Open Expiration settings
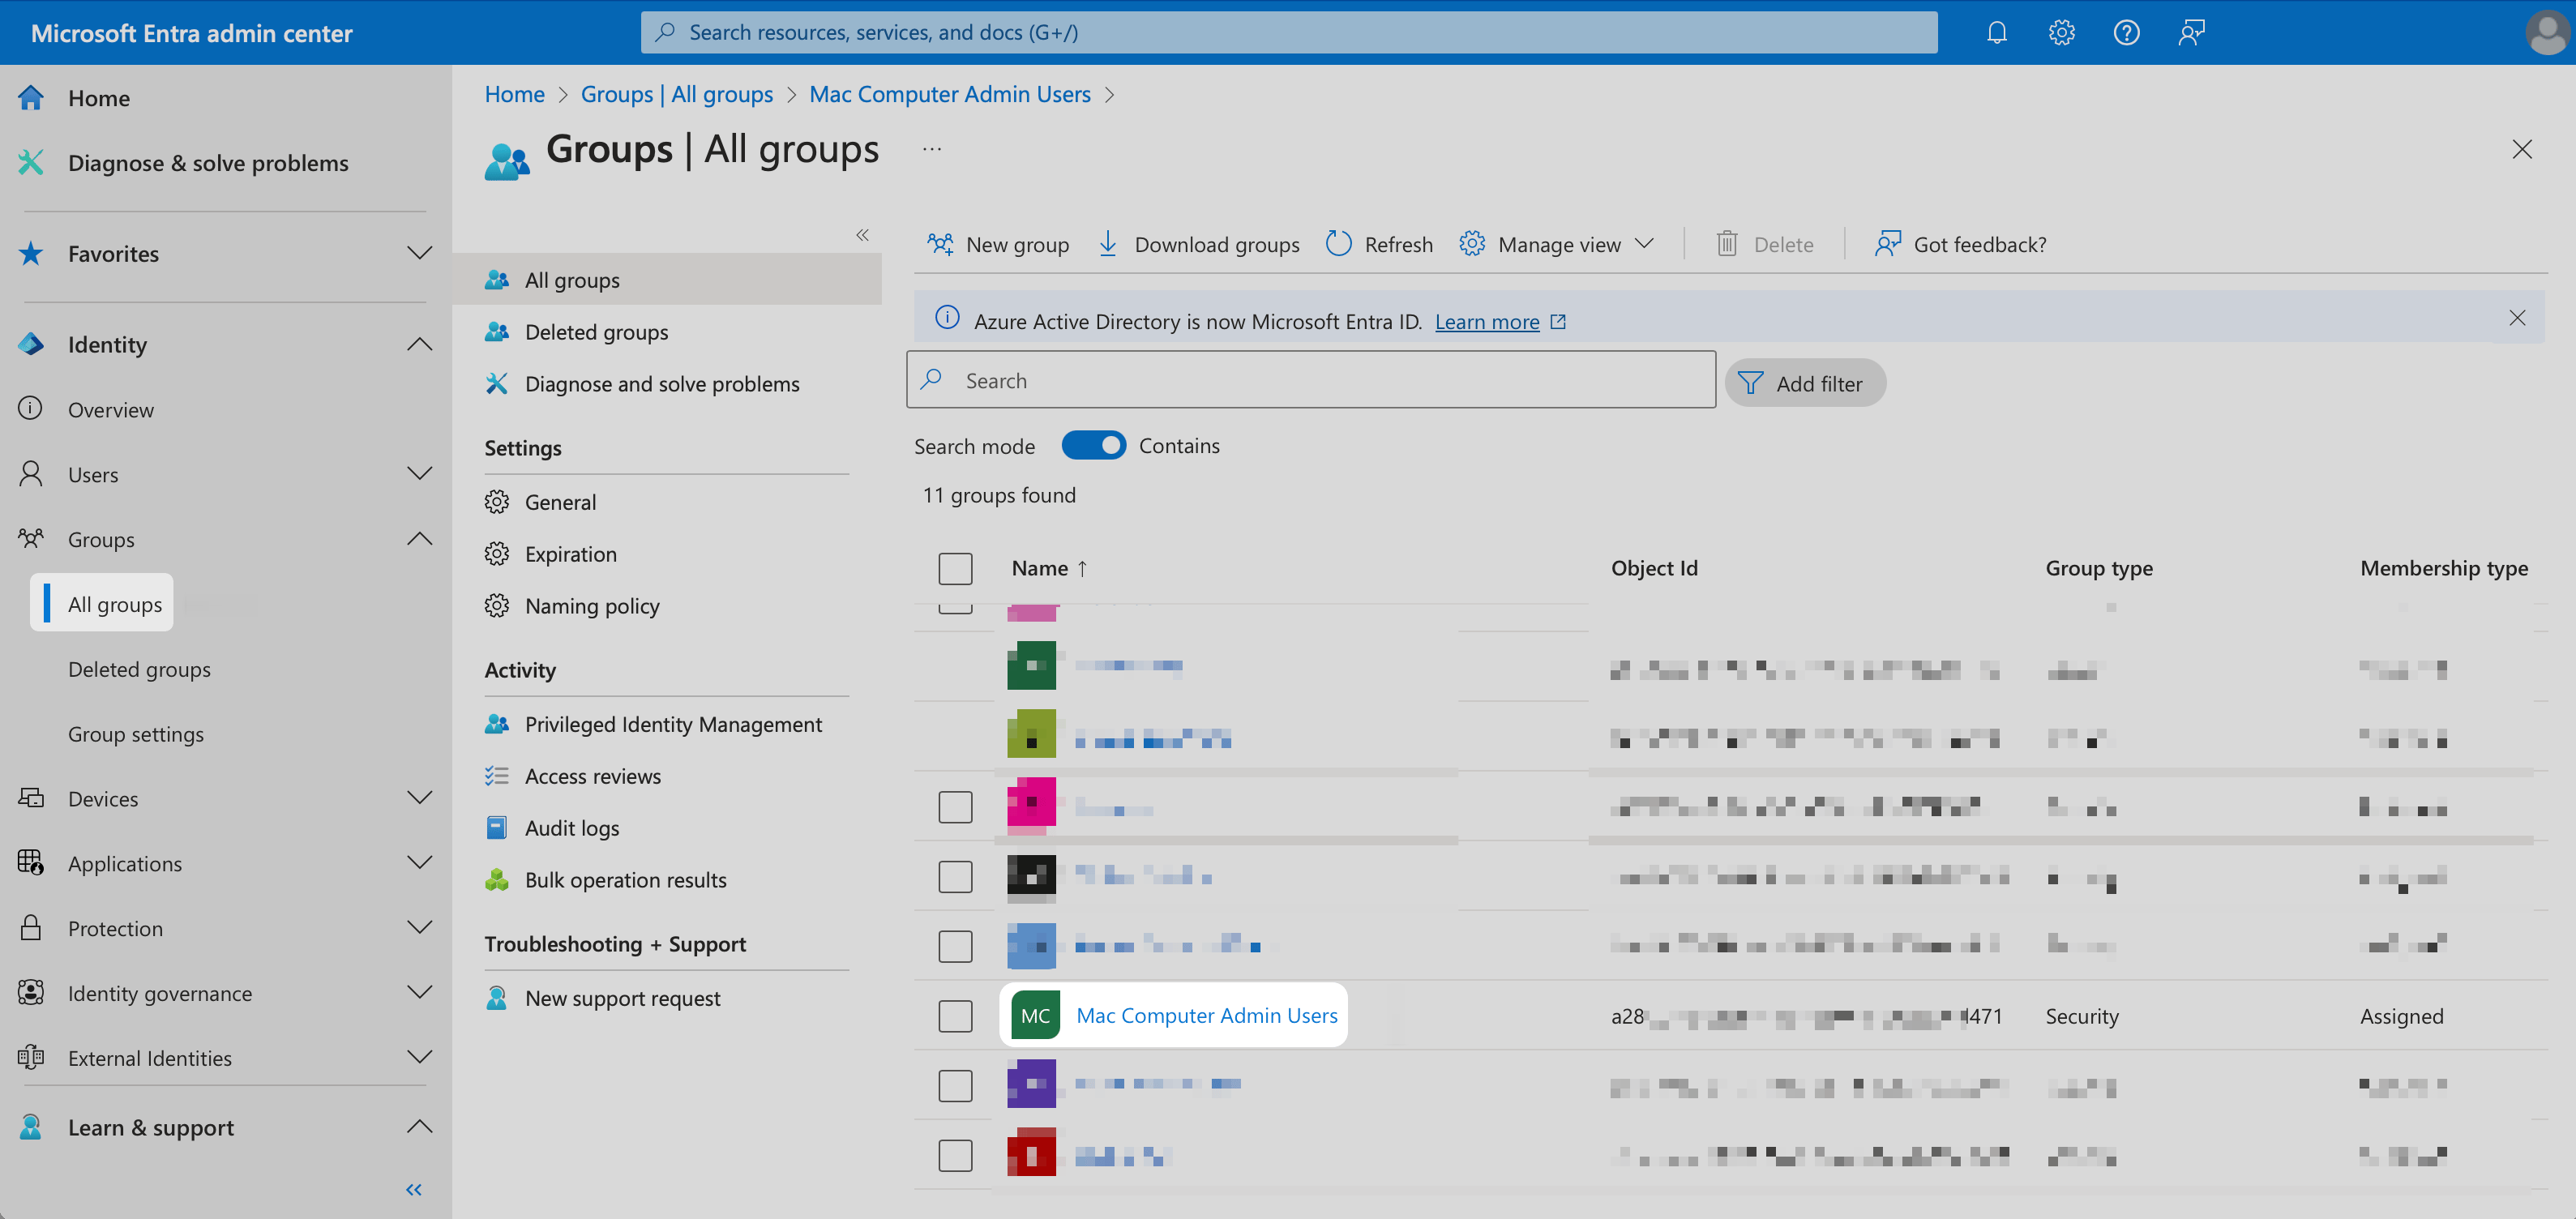Viewport: 2576px width, 1219px height. (x=570, y=553)
